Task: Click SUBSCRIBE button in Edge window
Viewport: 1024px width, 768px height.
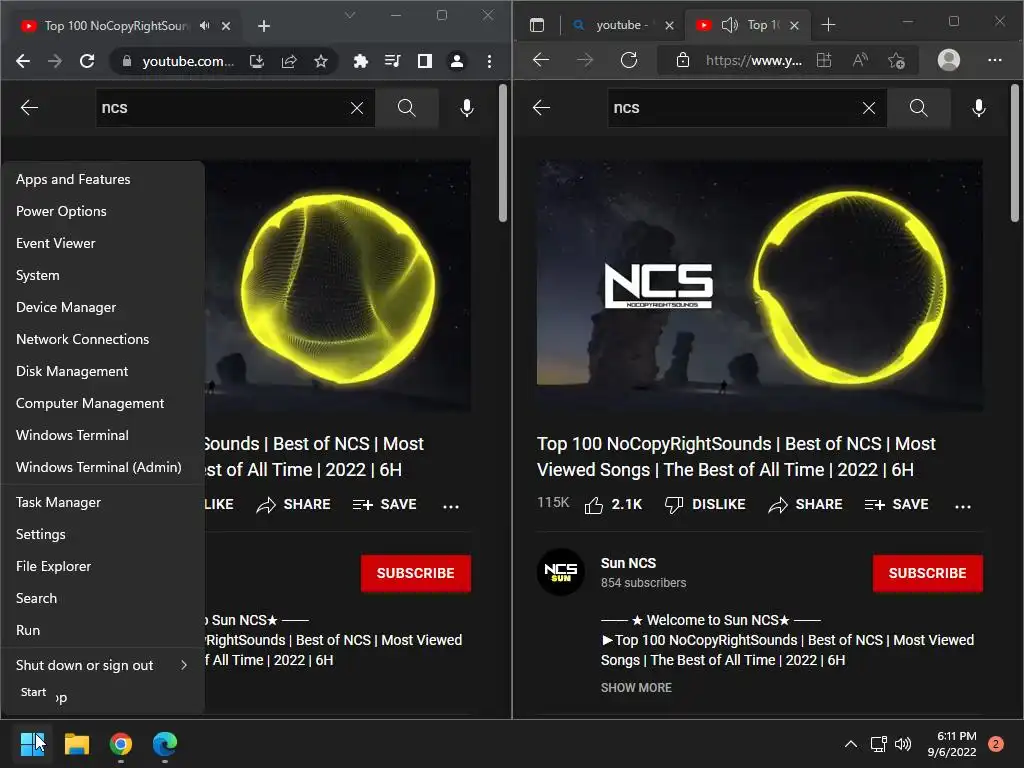Action: (927, 573)
